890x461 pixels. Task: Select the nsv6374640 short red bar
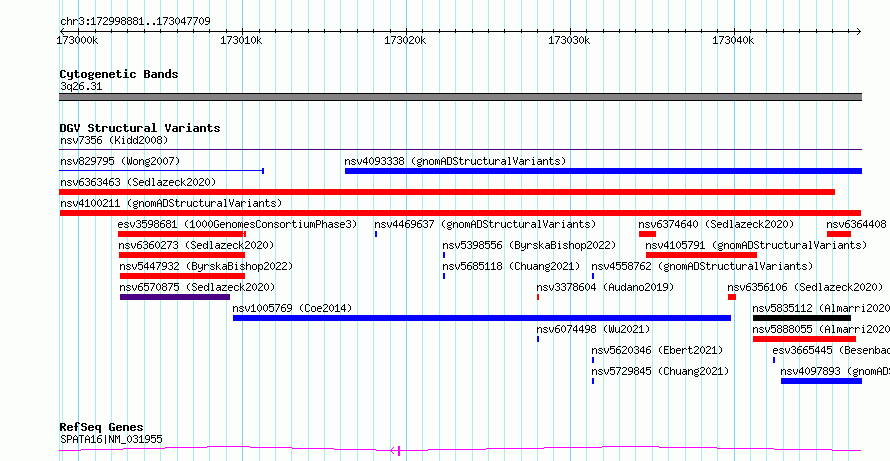[647, 234]
